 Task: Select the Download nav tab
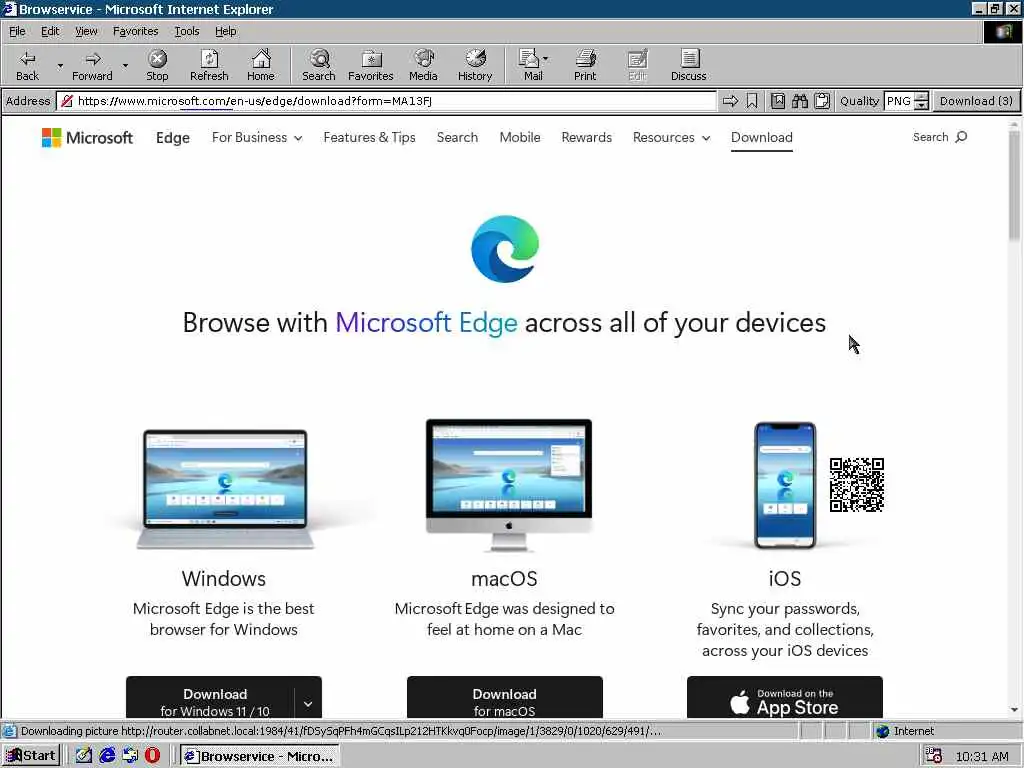(x=761, y=138)
